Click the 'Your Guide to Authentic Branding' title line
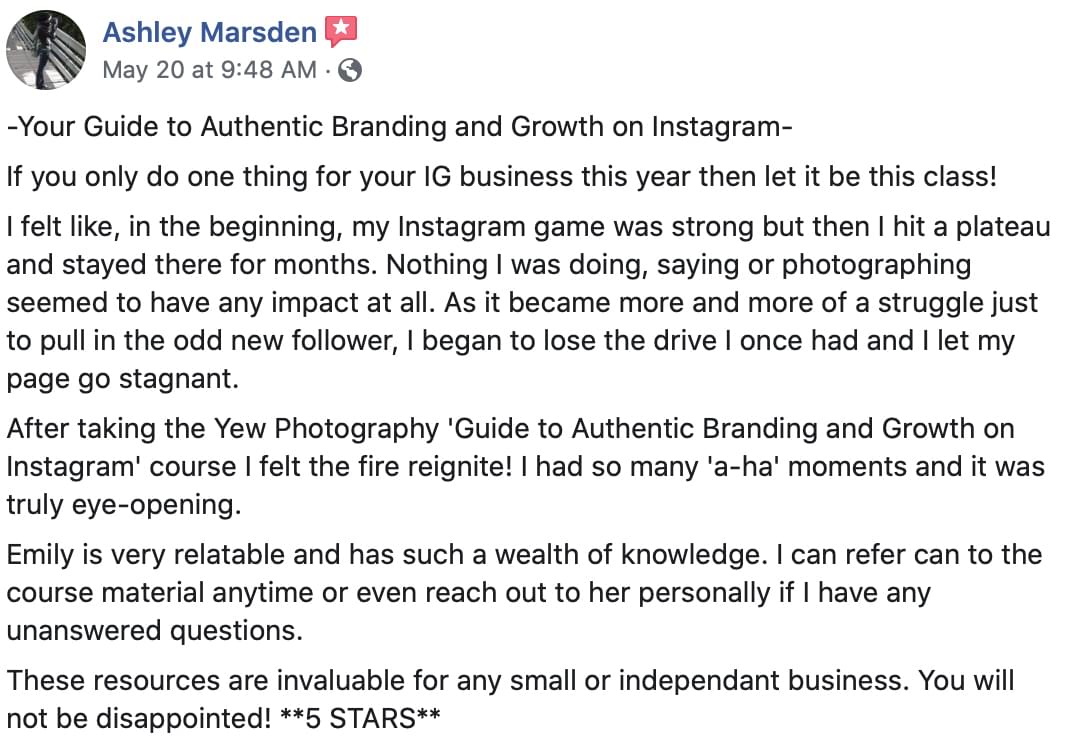Image resolution: width=1070 pixels, height=754 pixels. pos(399,127)
